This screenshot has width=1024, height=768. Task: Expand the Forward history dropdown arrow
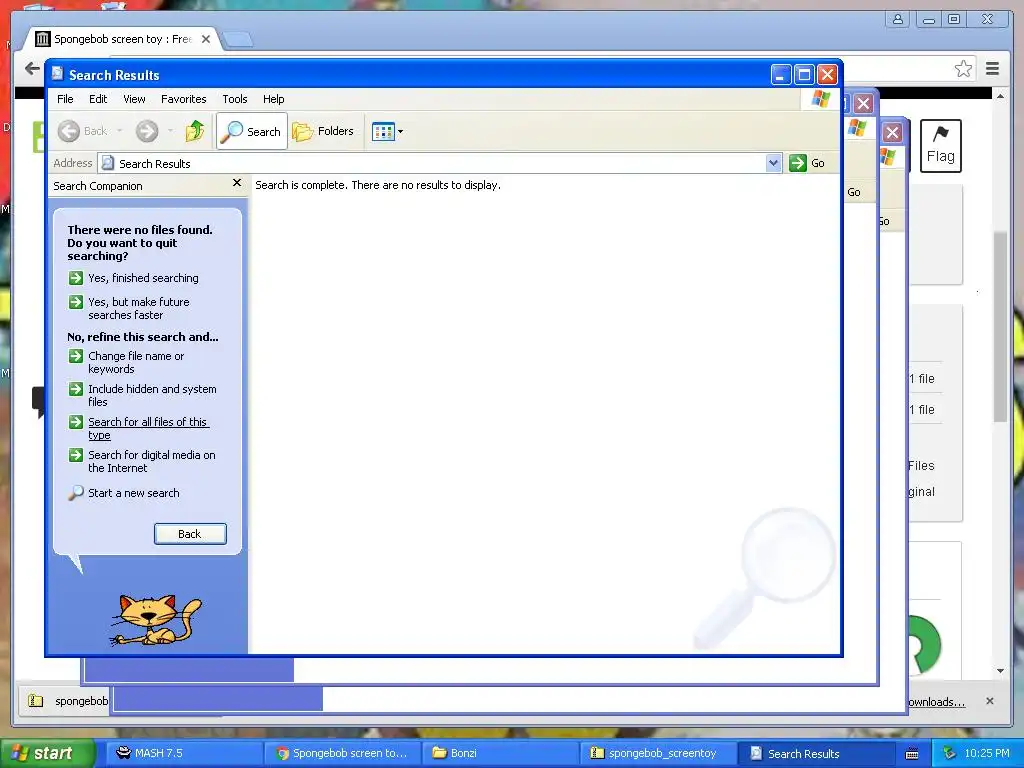pyautogui.click(x=170, y=131)
